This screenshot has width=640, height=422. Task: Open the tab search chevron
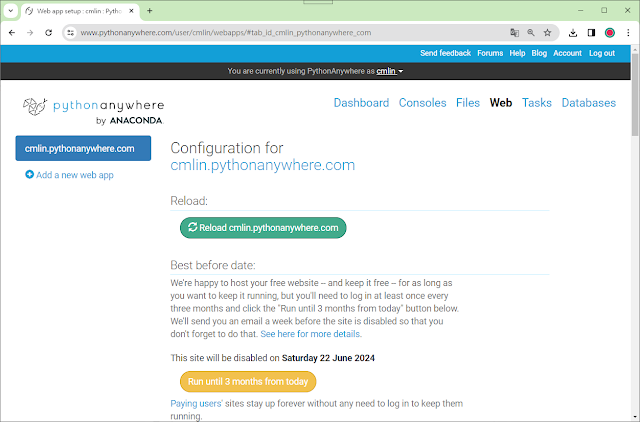click(x=11, y=11)
